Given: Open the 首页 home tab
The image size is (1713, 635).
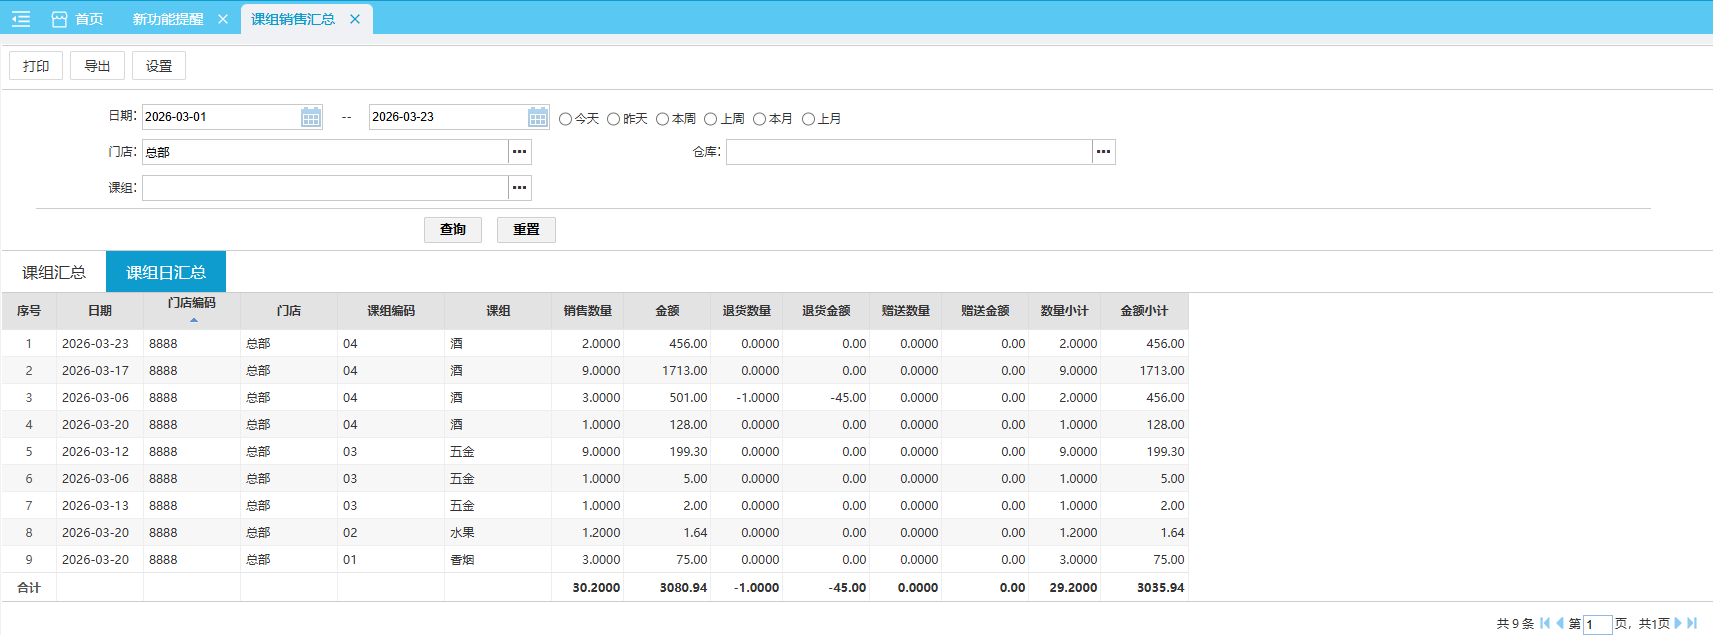Looking at the screenshot, I should pos(78,19).
